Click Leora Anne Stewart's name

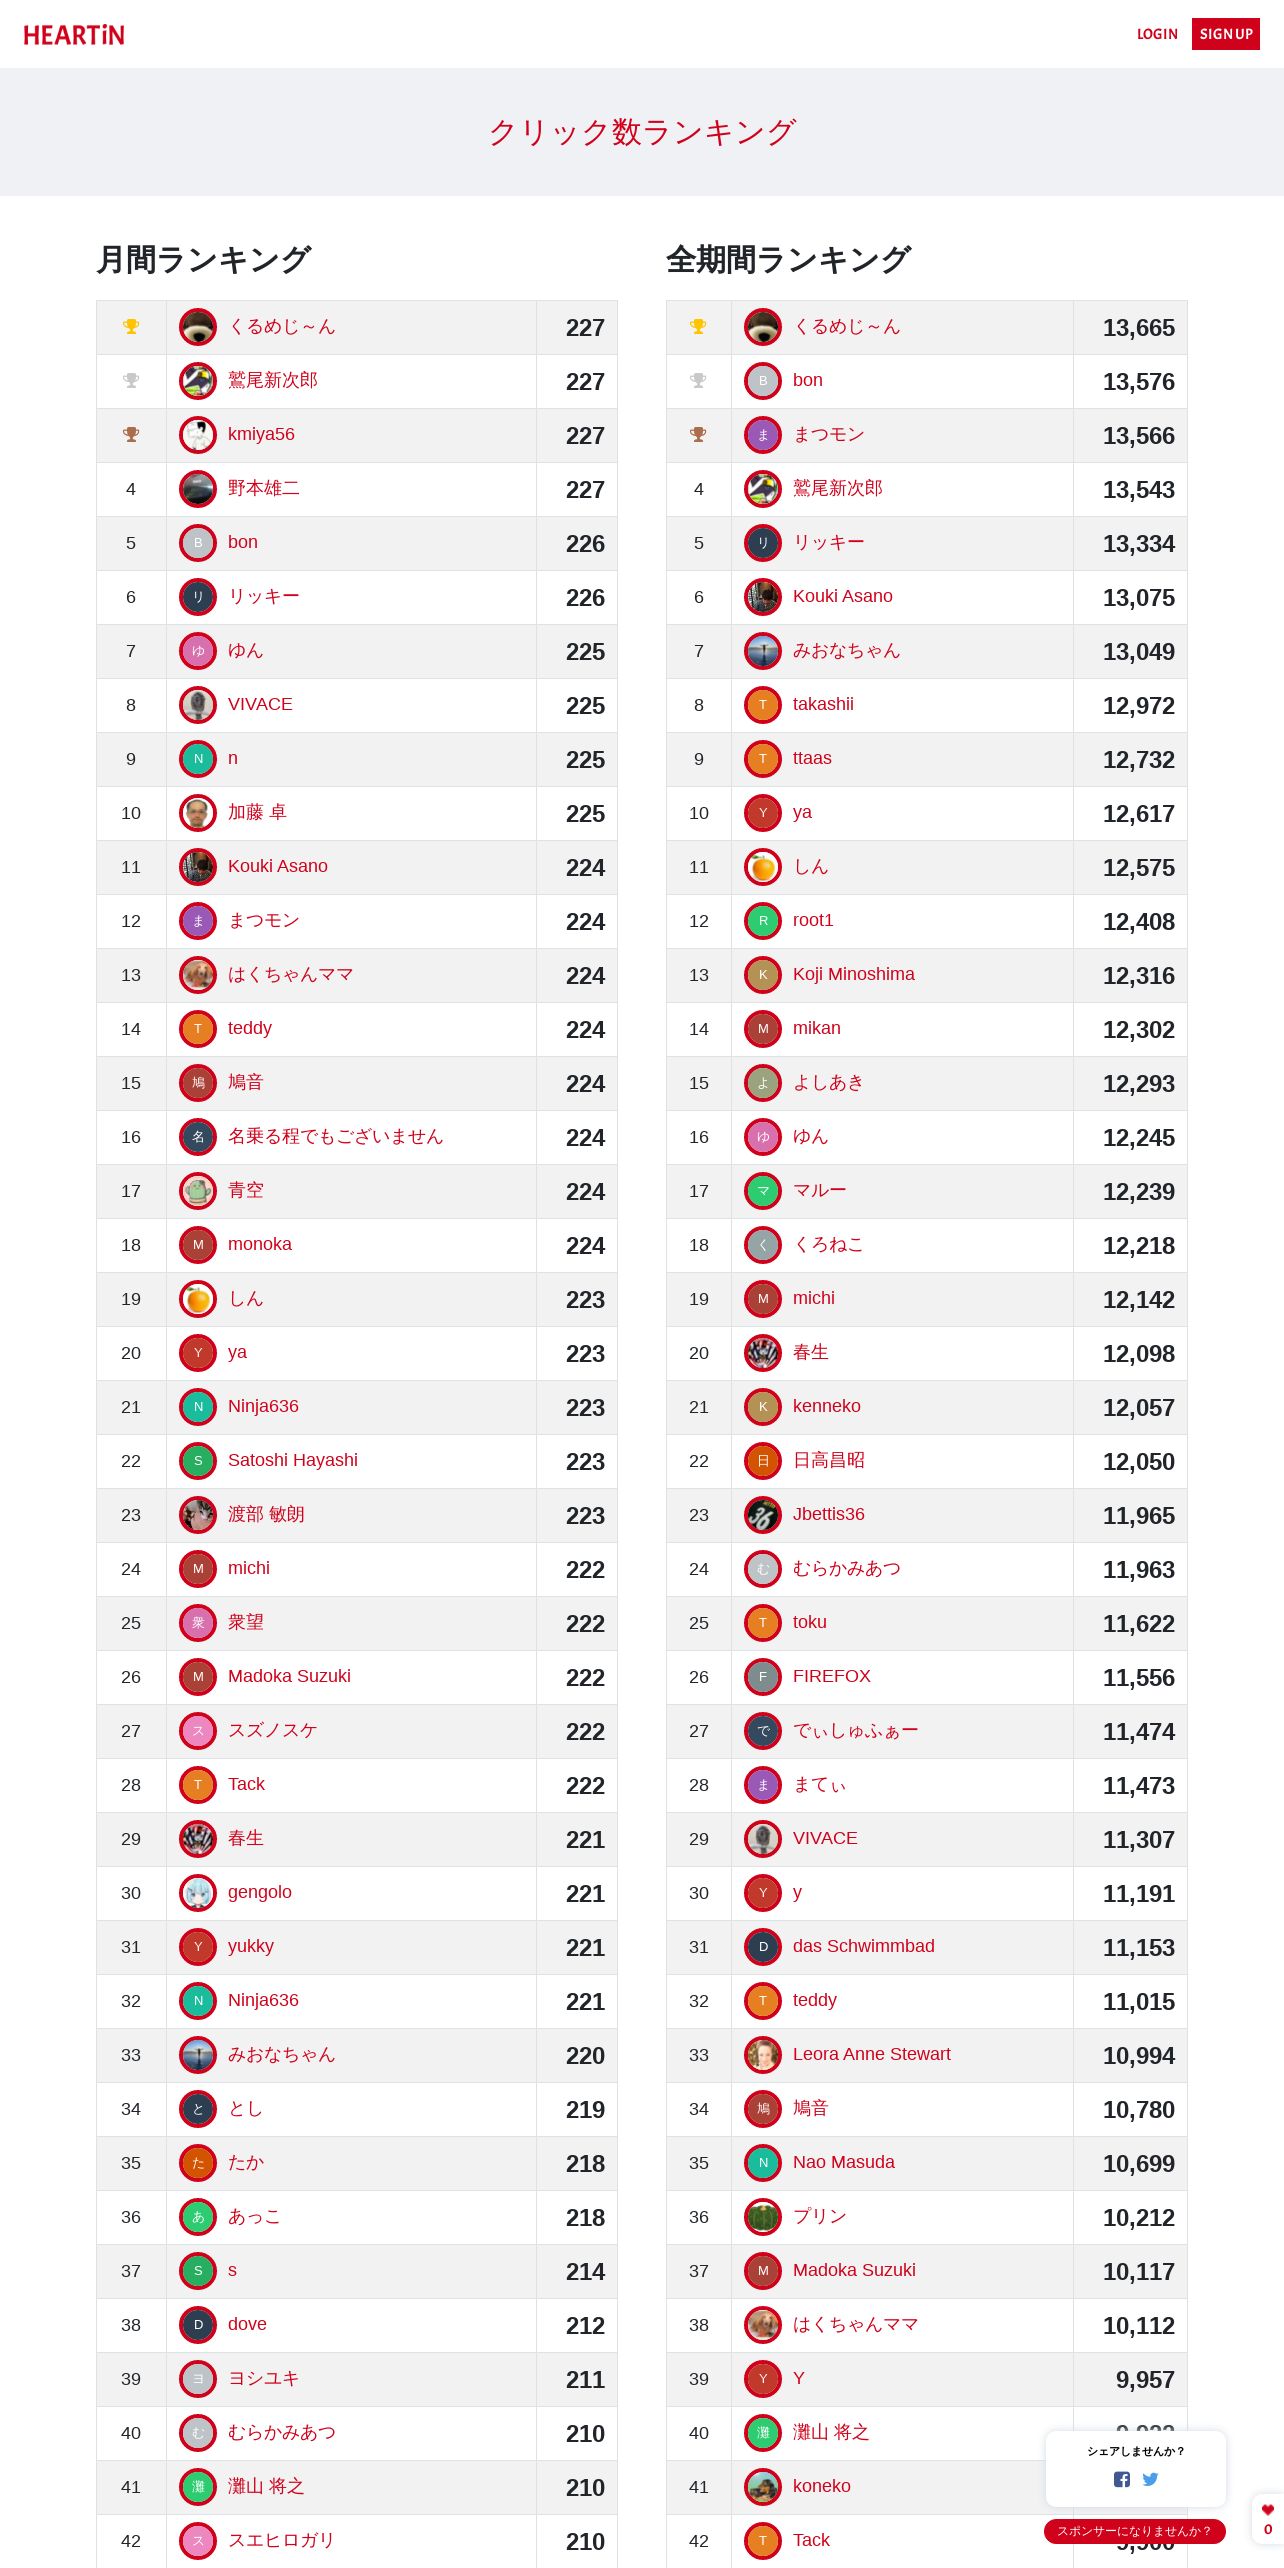point(871,2054)
